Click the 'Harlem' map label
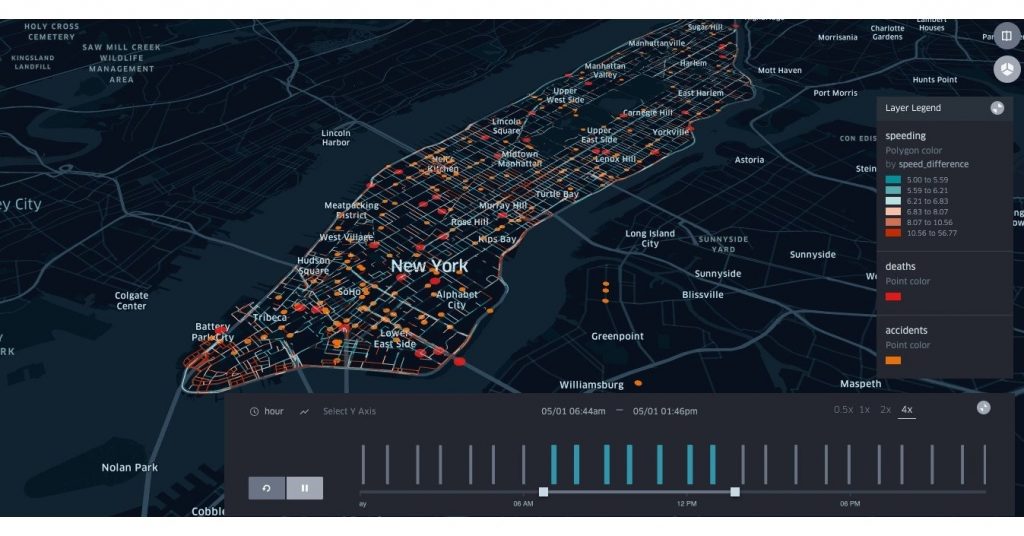 [x=693, y=63]
